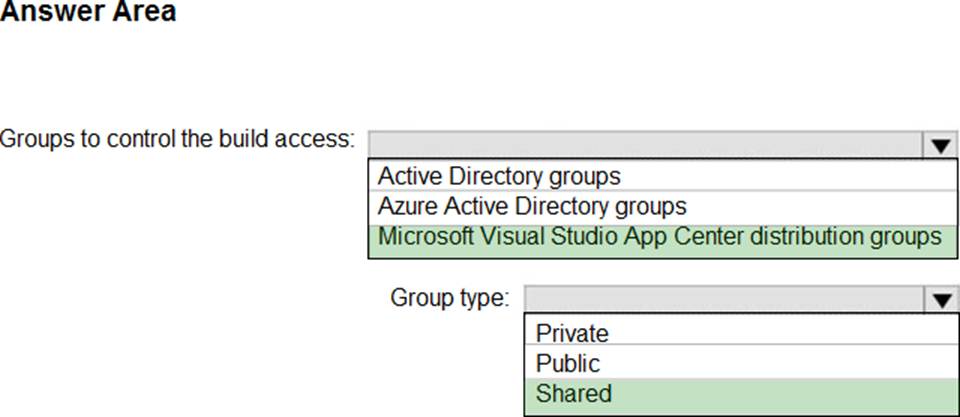Viewport: 960px width, 417px height.
Task: Select Microsoft Visual Studio App Center distribution groups
Action: 659,238
